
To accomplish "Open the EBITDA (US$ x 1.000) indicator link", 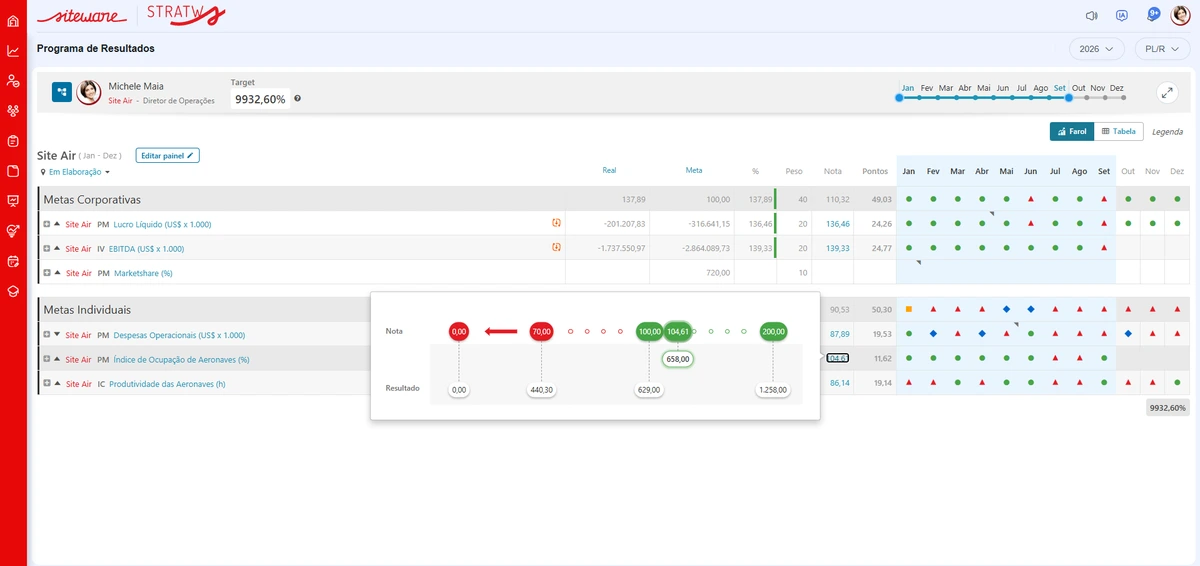I will pyautogui.click(x=146, y=248).
